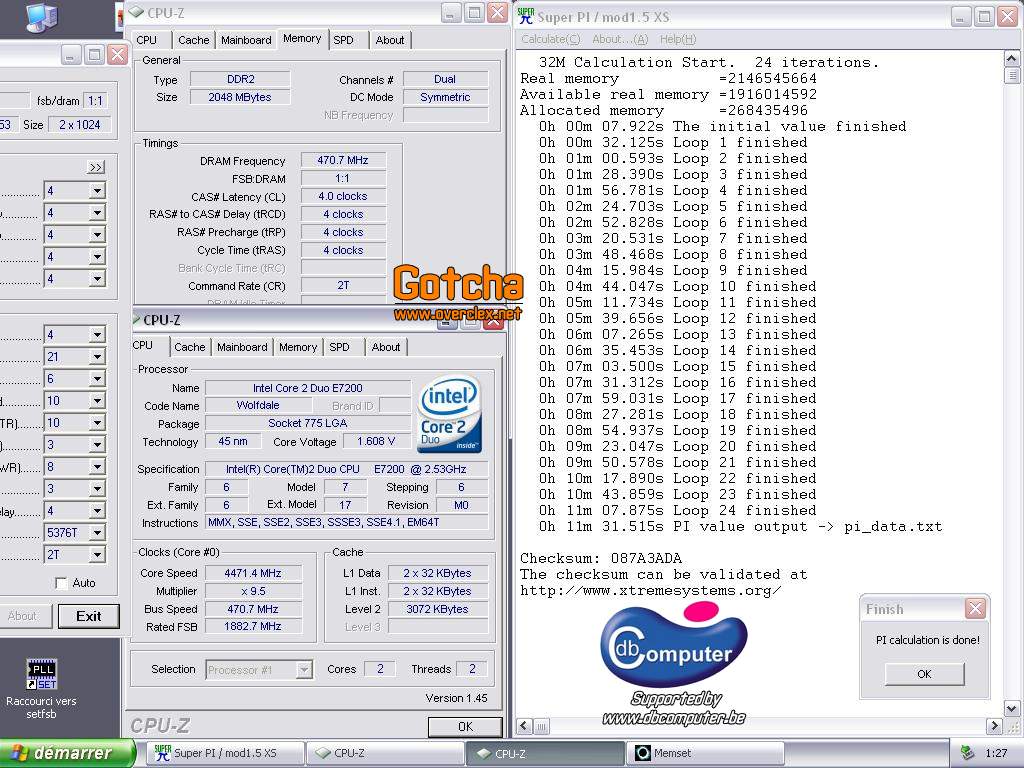
Task: Open the Processor #1 selection dropdown
Action: [x=304, y=669]
